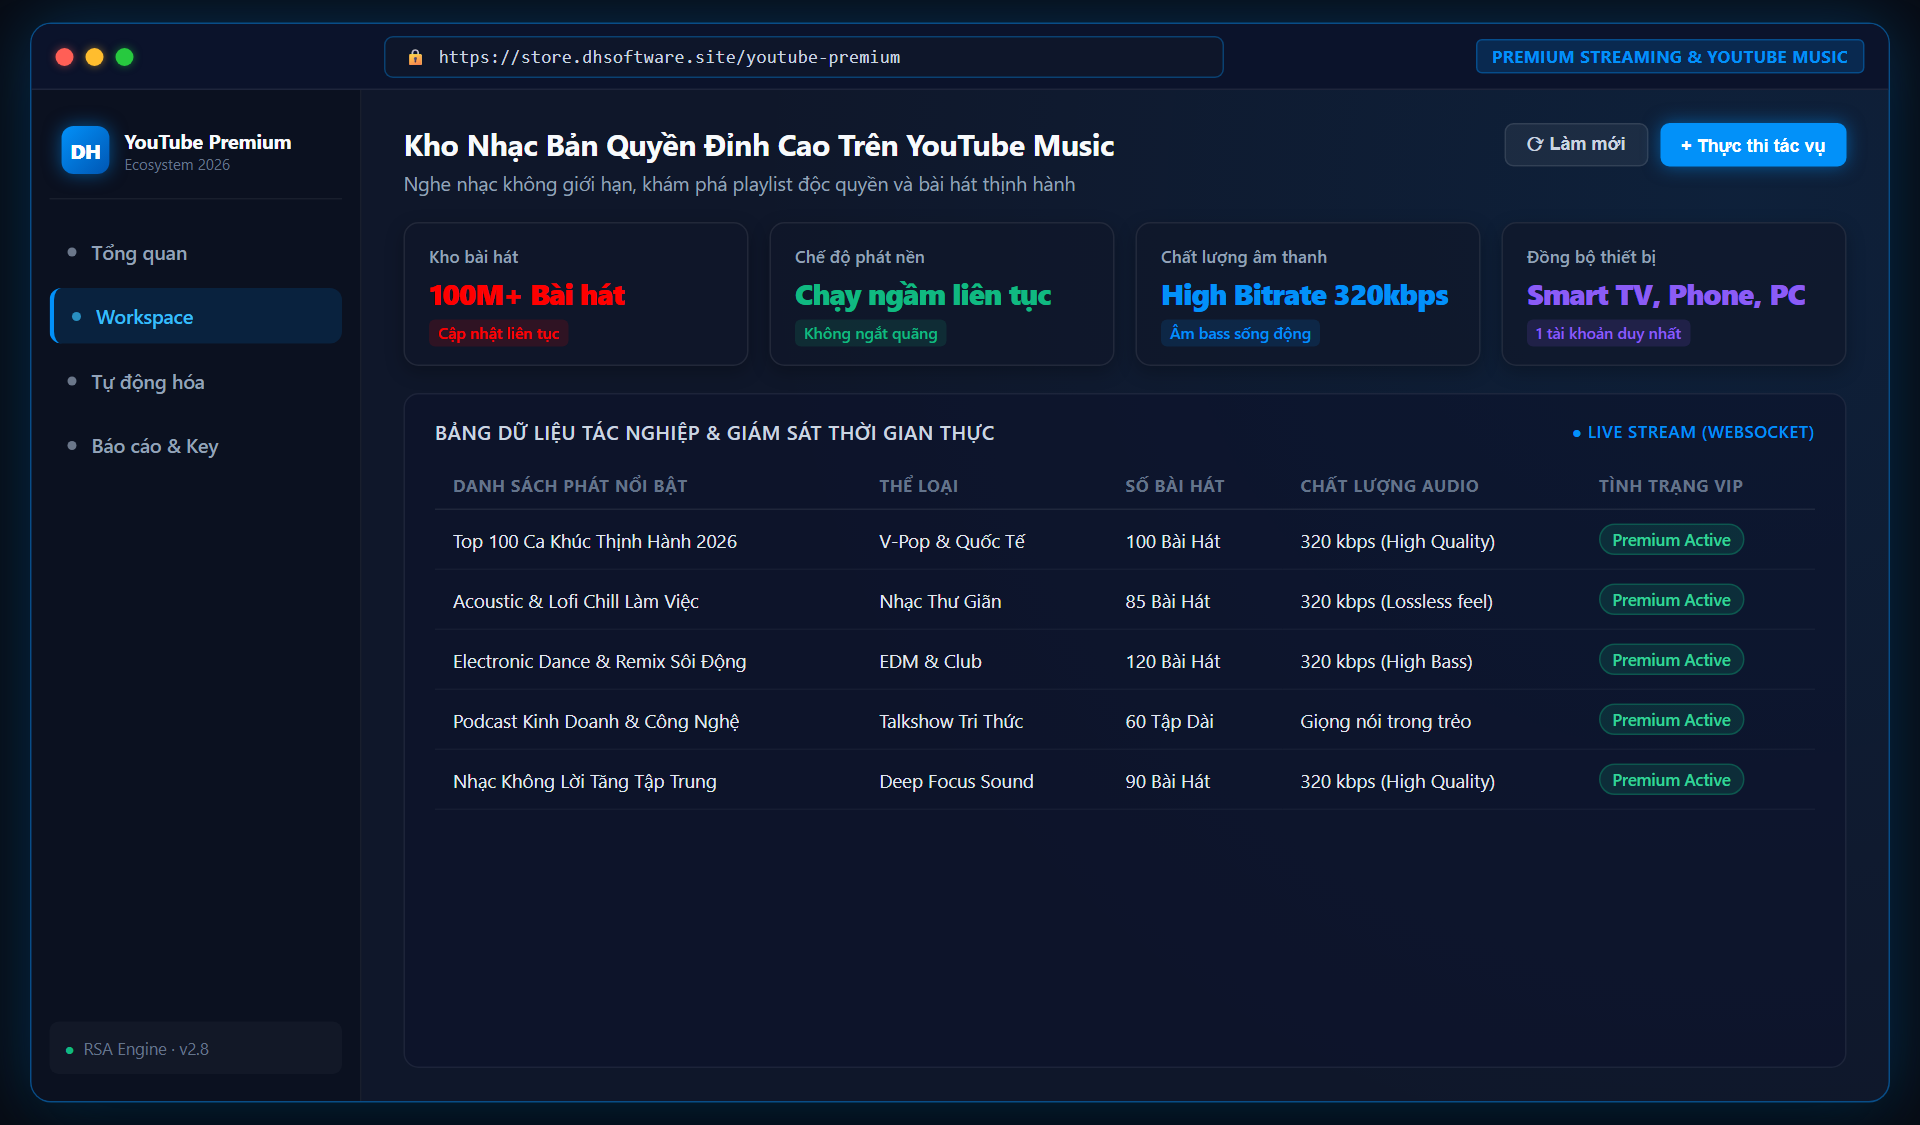Click the Thực thi tác vụ button
Image resolution: width=1920 pixels, height=1125 pixels.
pos(1753,145)
